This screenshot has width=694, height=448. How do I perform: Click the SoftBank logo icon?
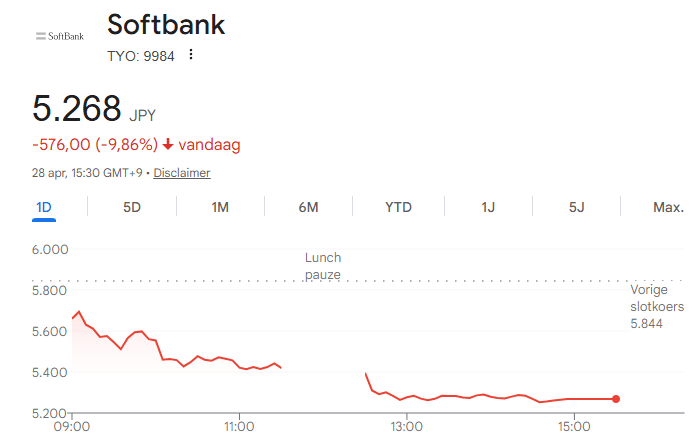click(60, 37)
